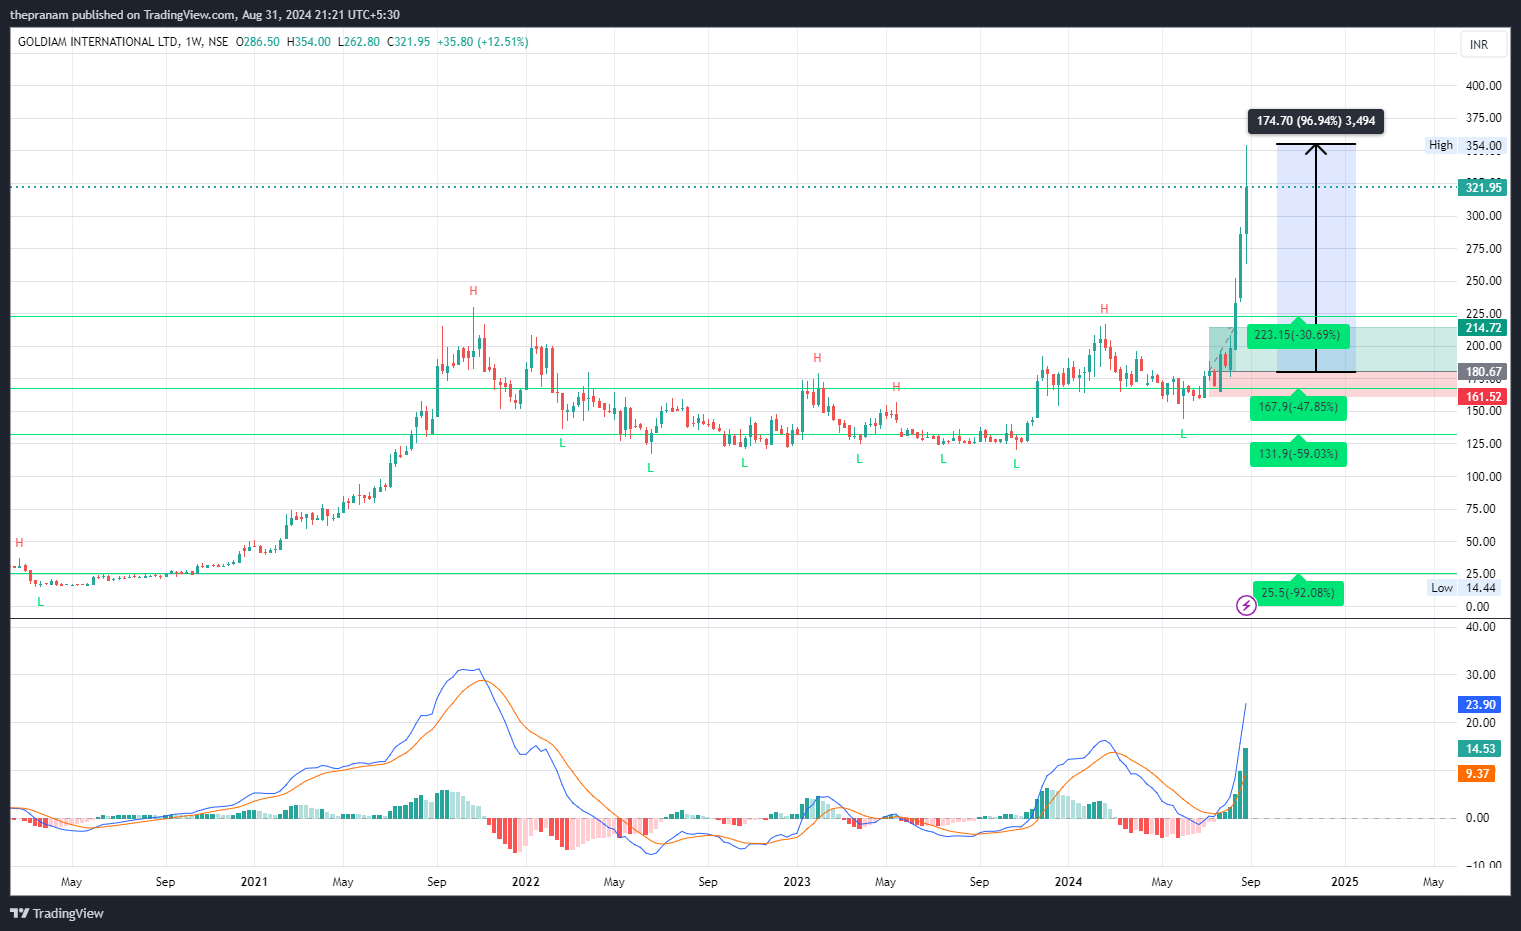The width and height of the screenshot is (1521, 931).
Task: Click the change value +35.80 (+12.51%)
Action: coord(483,42)
